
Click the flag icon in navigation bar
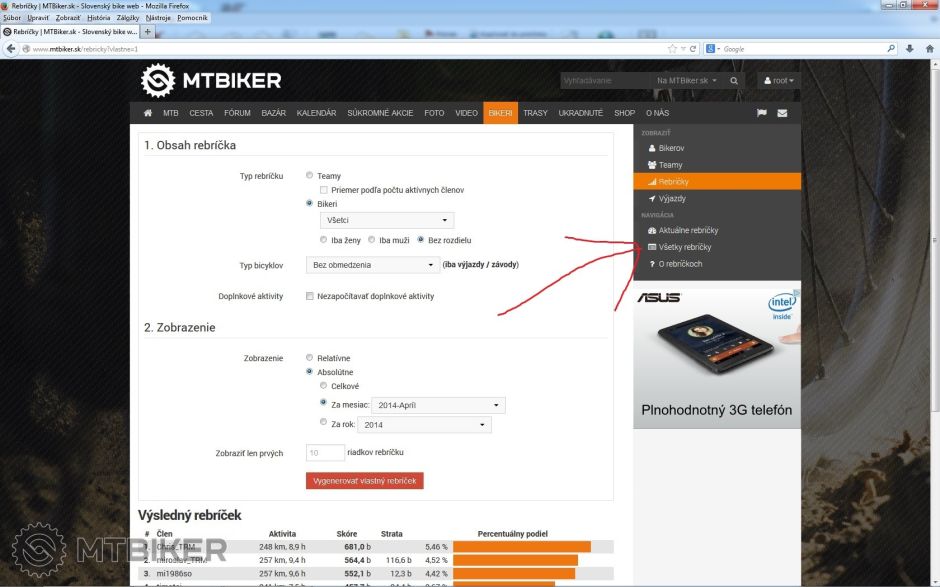pyautogui.click(x=761, y=113)
